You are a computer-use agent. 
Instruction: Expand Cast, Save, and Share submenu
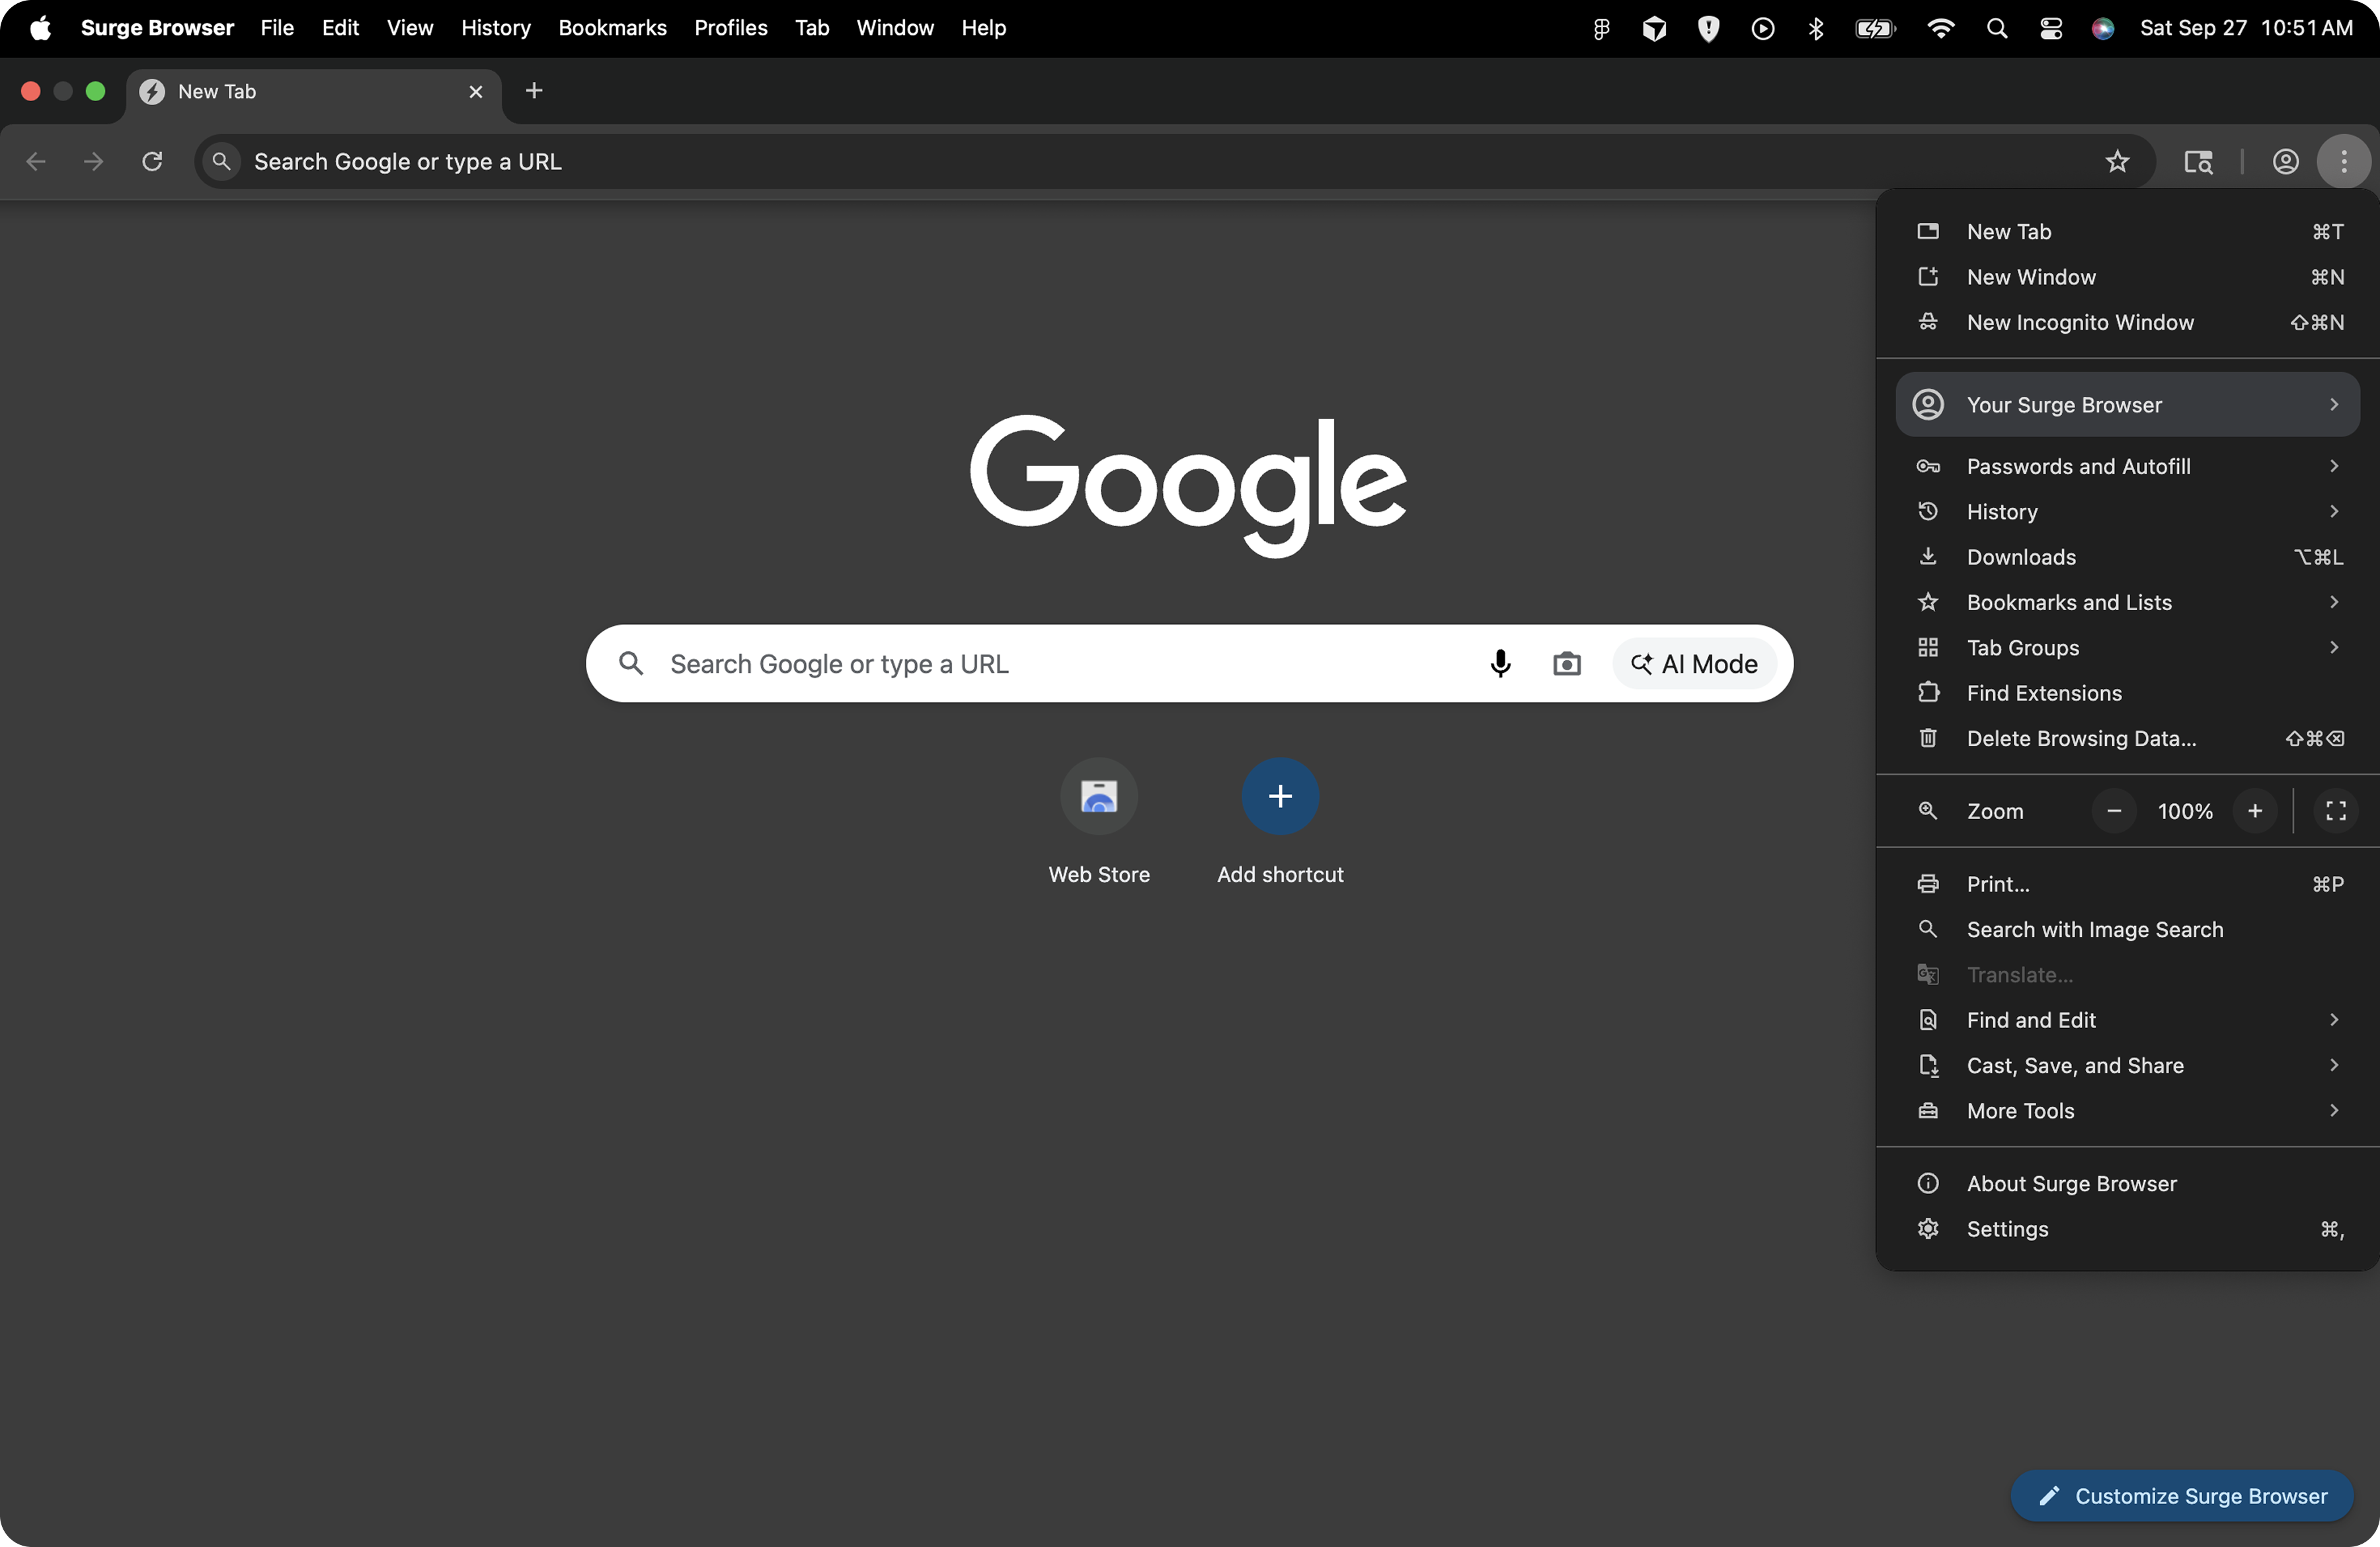[x=2127, y=1065]
